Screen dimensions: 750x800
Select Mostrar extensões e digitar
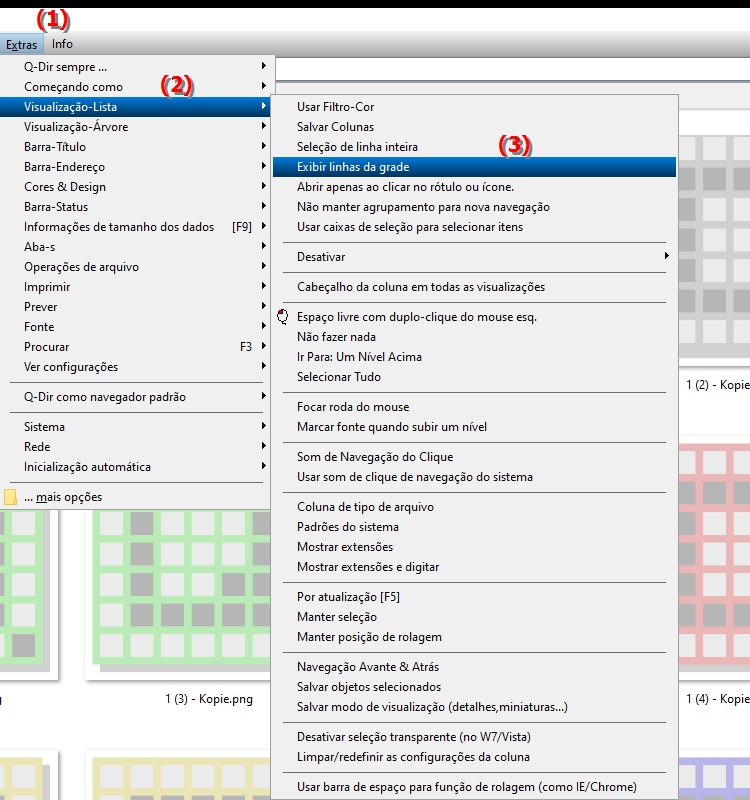tap(474, 567)
